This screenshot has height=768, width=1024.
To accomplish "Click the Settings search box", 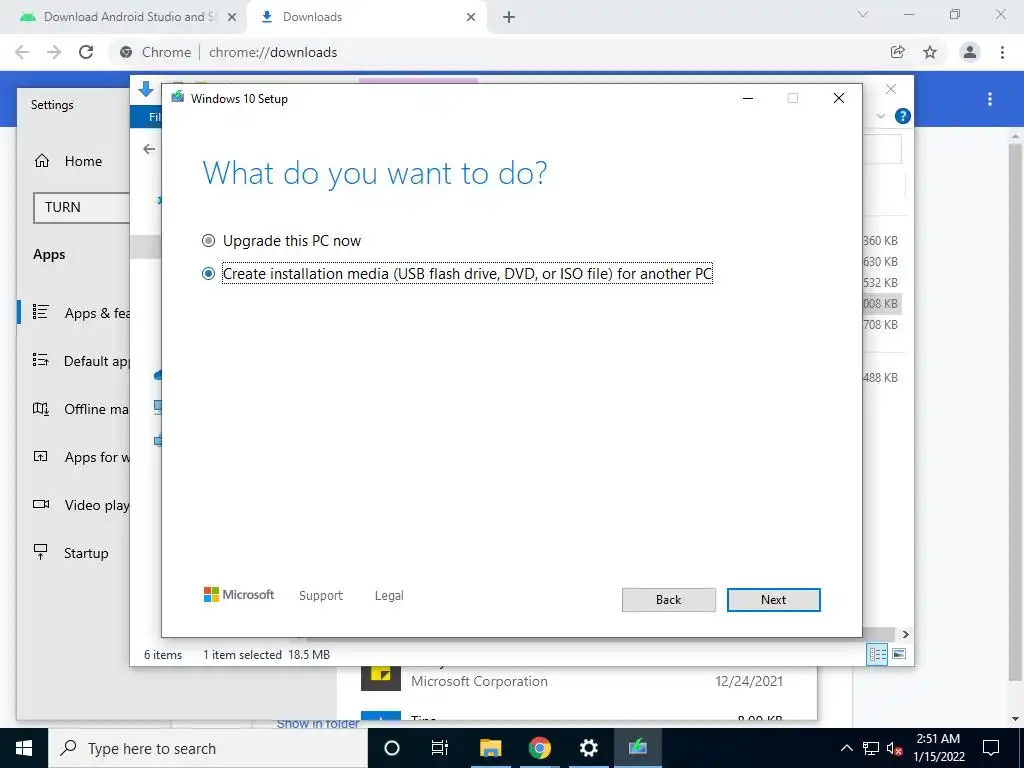I will point(81,208).
